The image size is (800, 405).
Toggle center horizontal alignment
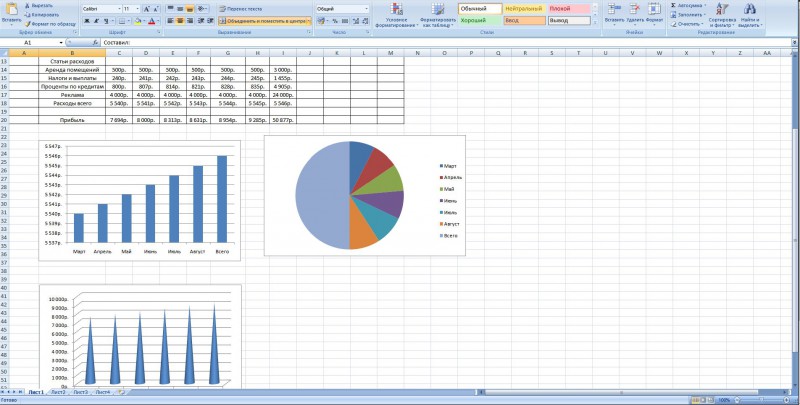pos(180,21)
